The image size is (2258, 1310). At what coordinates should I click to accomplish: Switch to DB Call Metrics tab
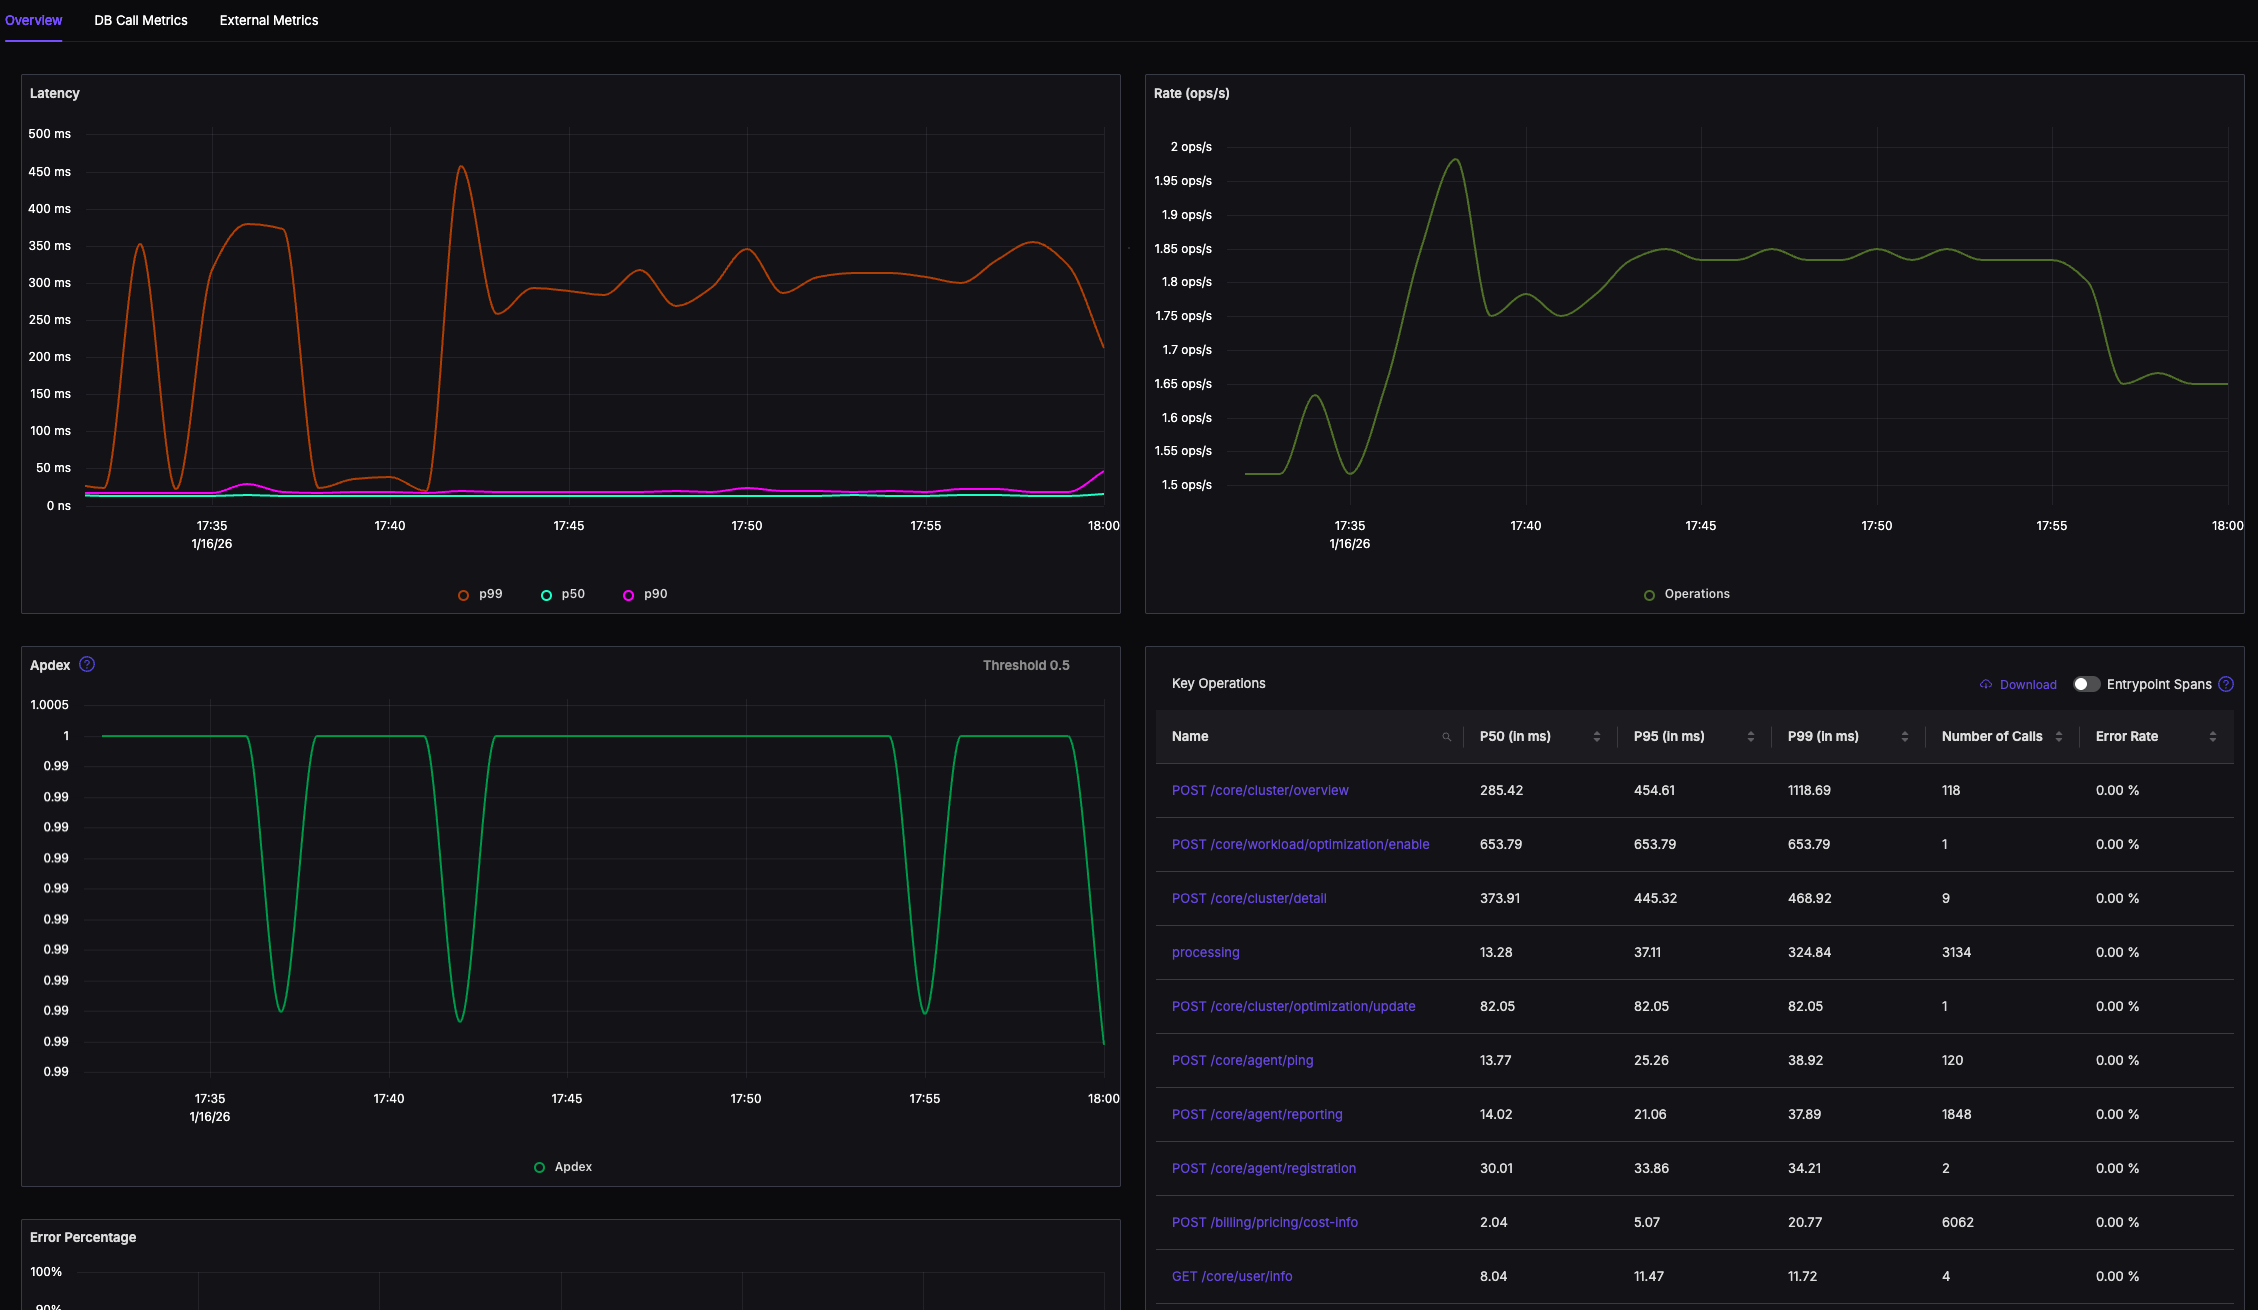(x=141, y=21)
